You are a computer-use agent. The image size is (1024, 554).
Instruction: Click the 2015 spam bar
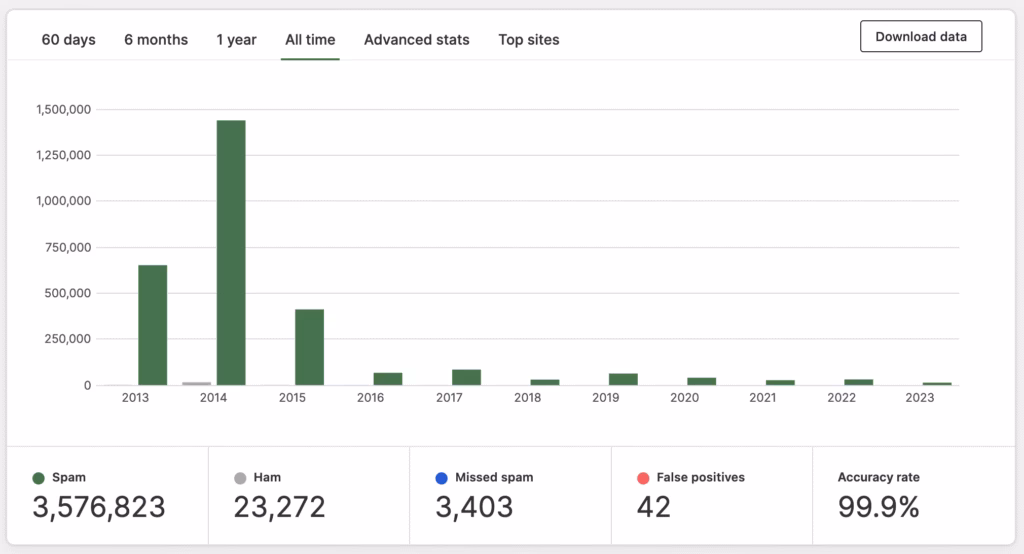(x=309, y=347)
